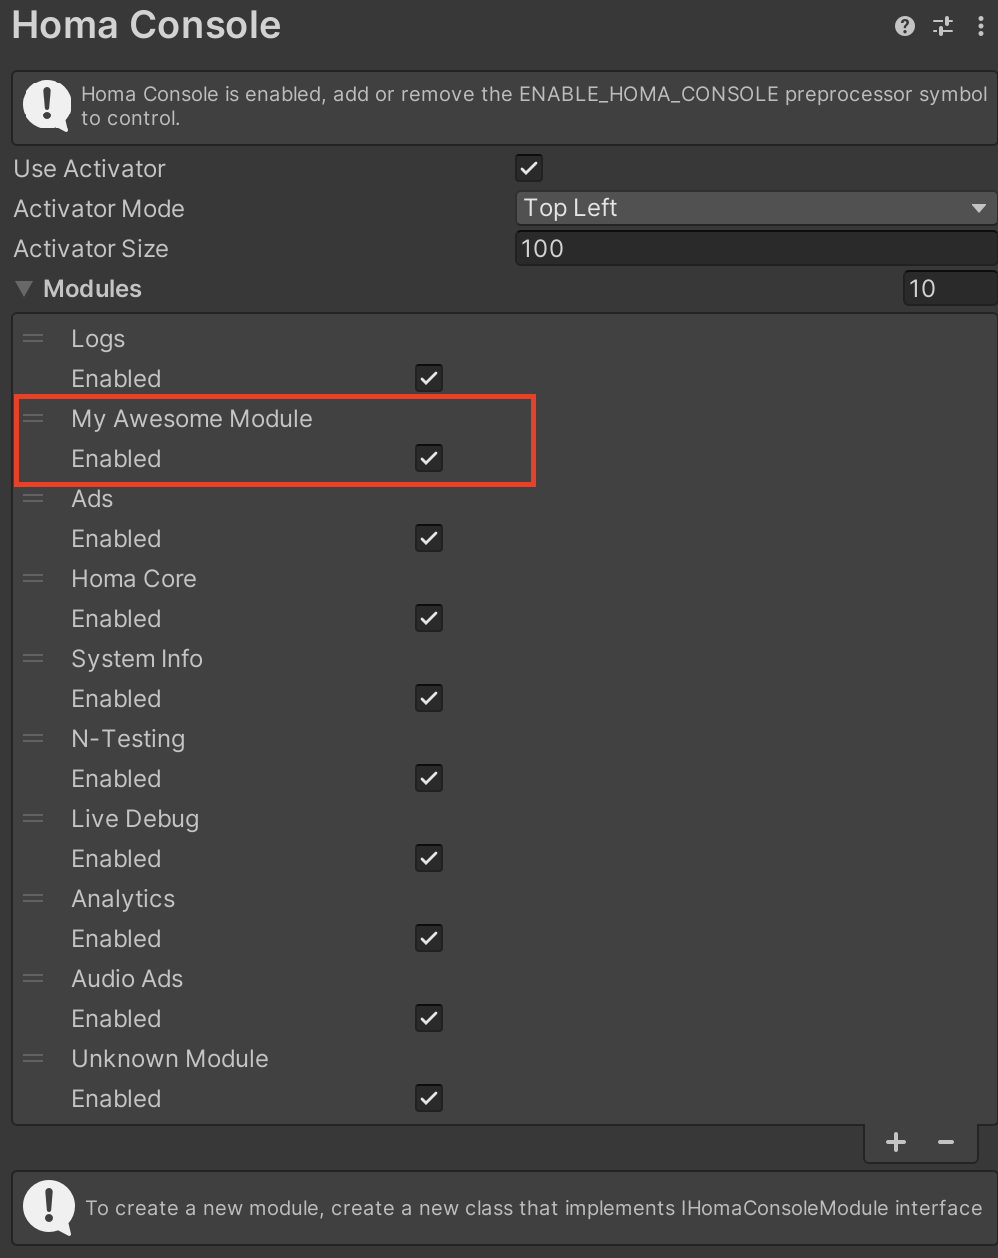Disable the My Awesome Module Enabled checkbox
998x1258 pixels.
click(429, 459)
